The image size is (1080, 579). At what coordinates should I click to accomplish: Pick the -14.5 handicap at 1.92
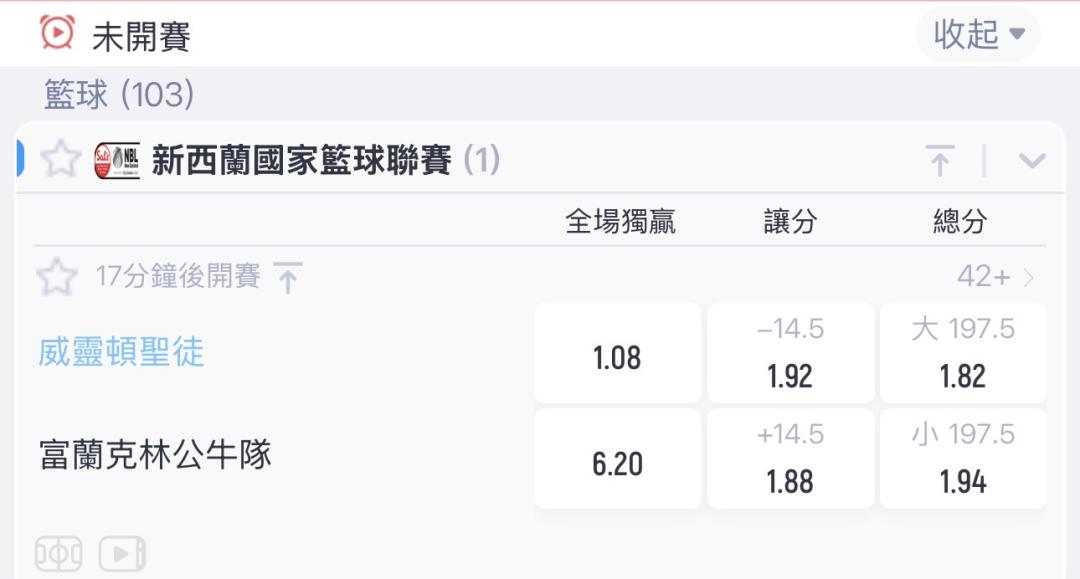(791, 353)
